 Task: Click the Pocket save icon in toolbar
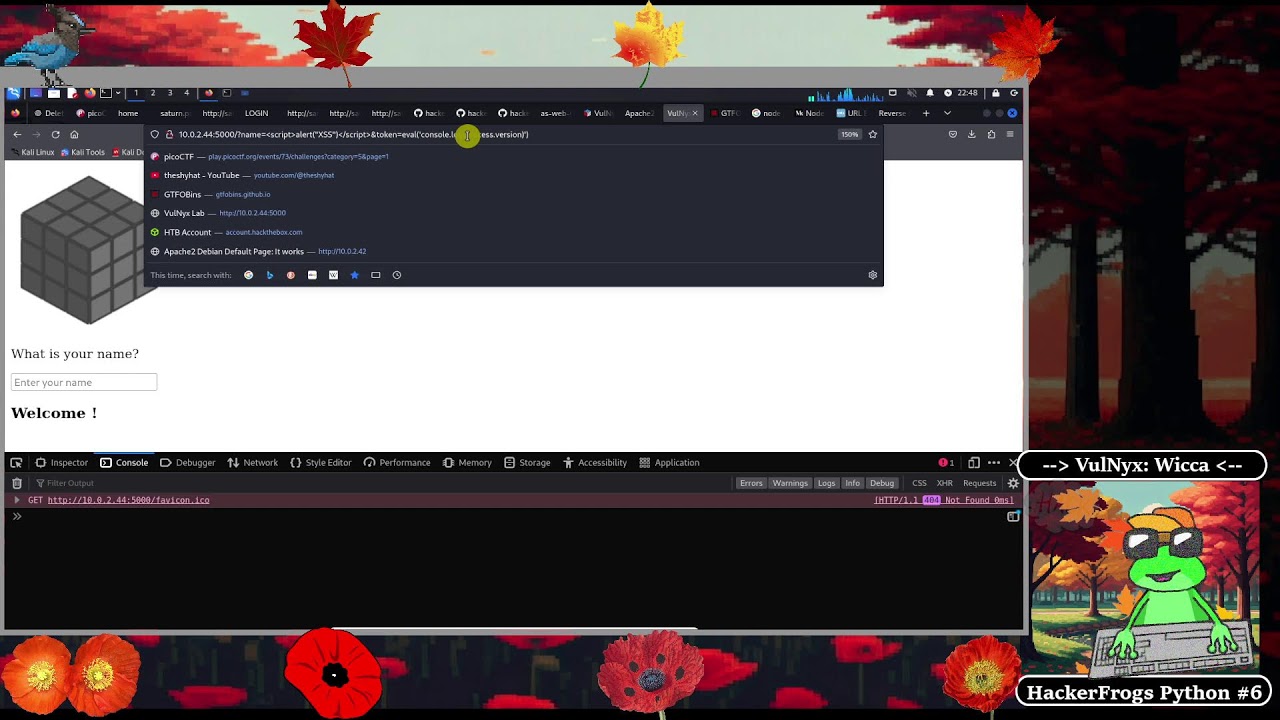pos(952,134)
